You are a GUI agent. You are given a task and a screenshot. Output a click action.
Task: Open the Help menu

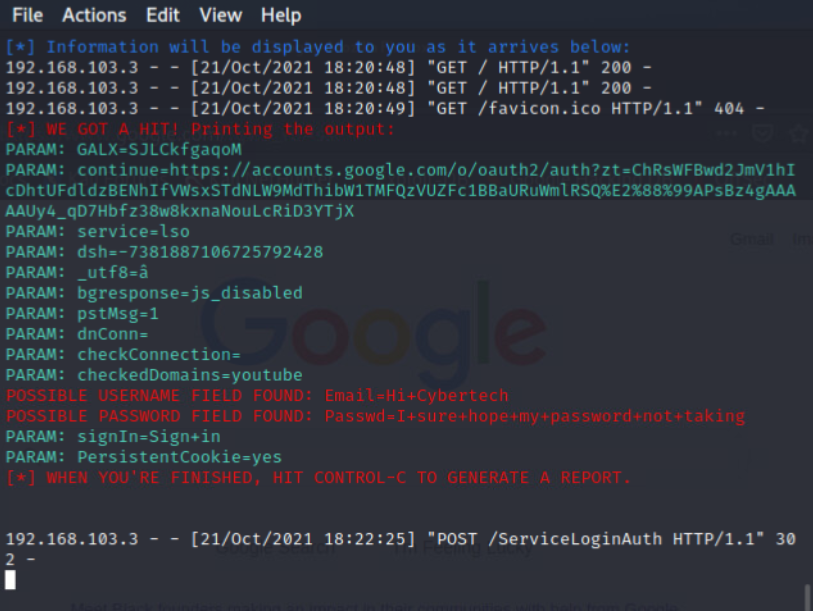[x=281, y=15]
